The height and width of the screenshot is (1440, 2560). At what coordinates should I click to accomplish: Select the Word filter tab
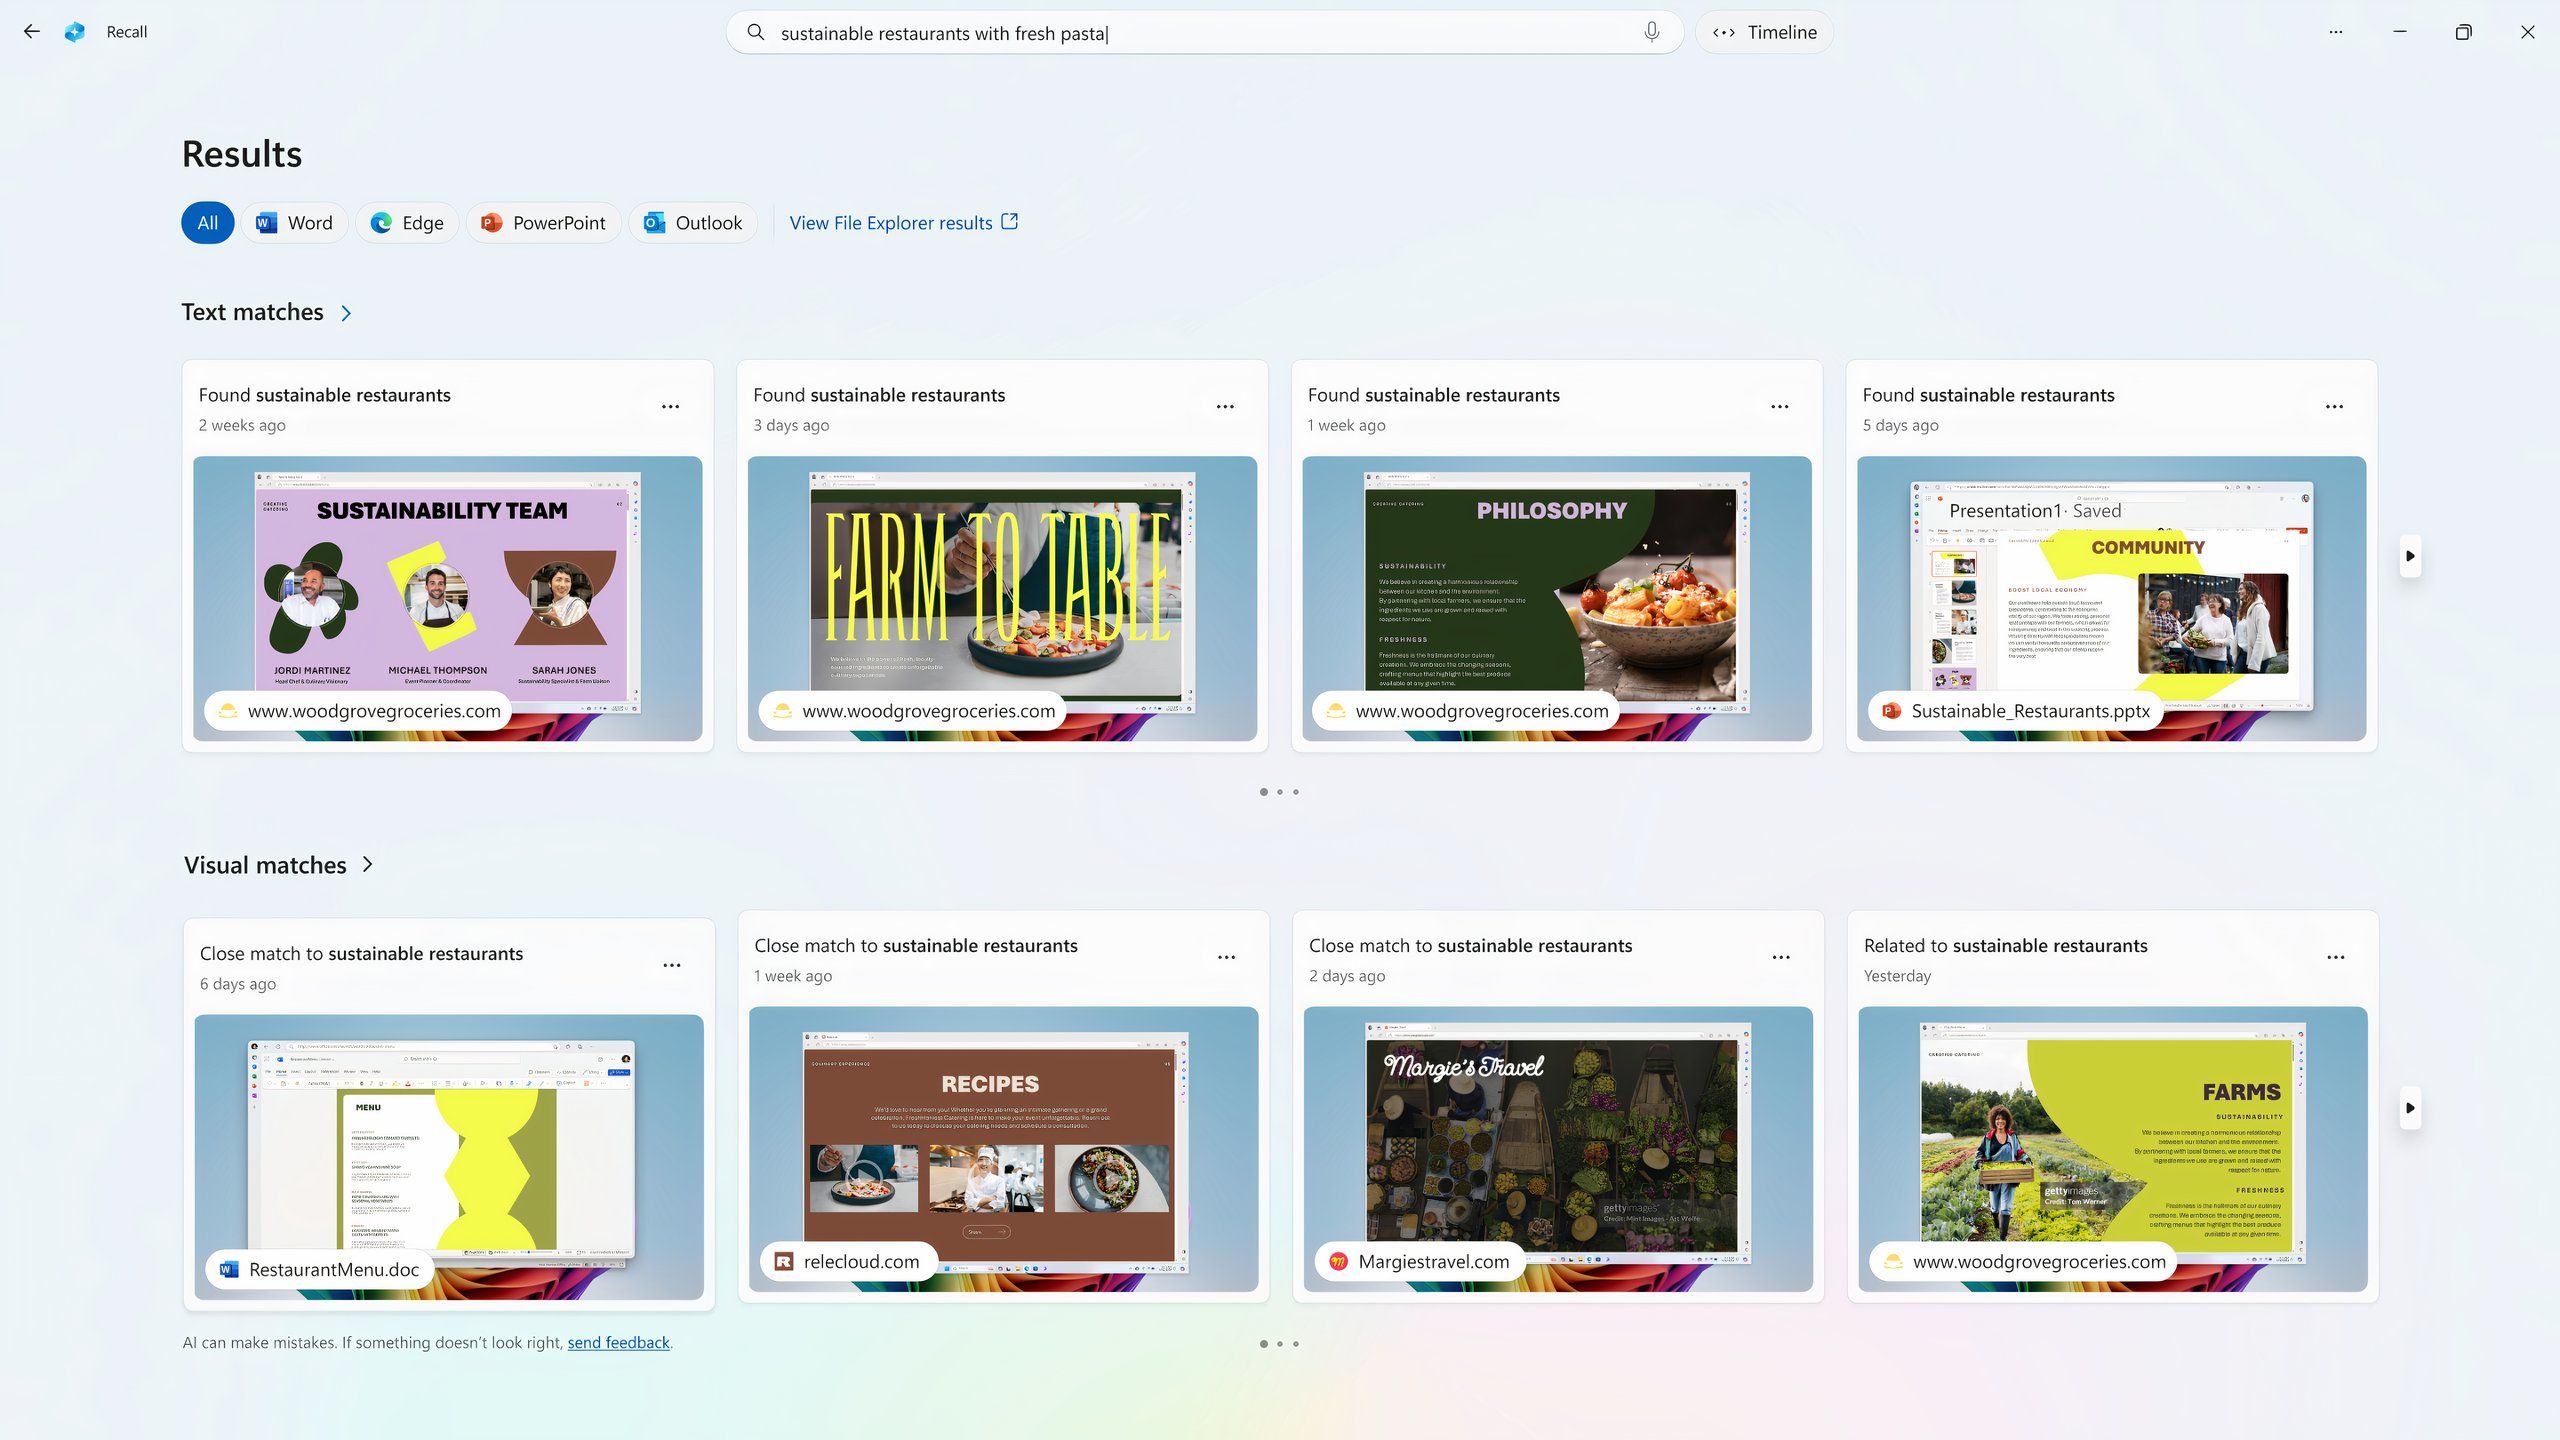coord(294,223)
